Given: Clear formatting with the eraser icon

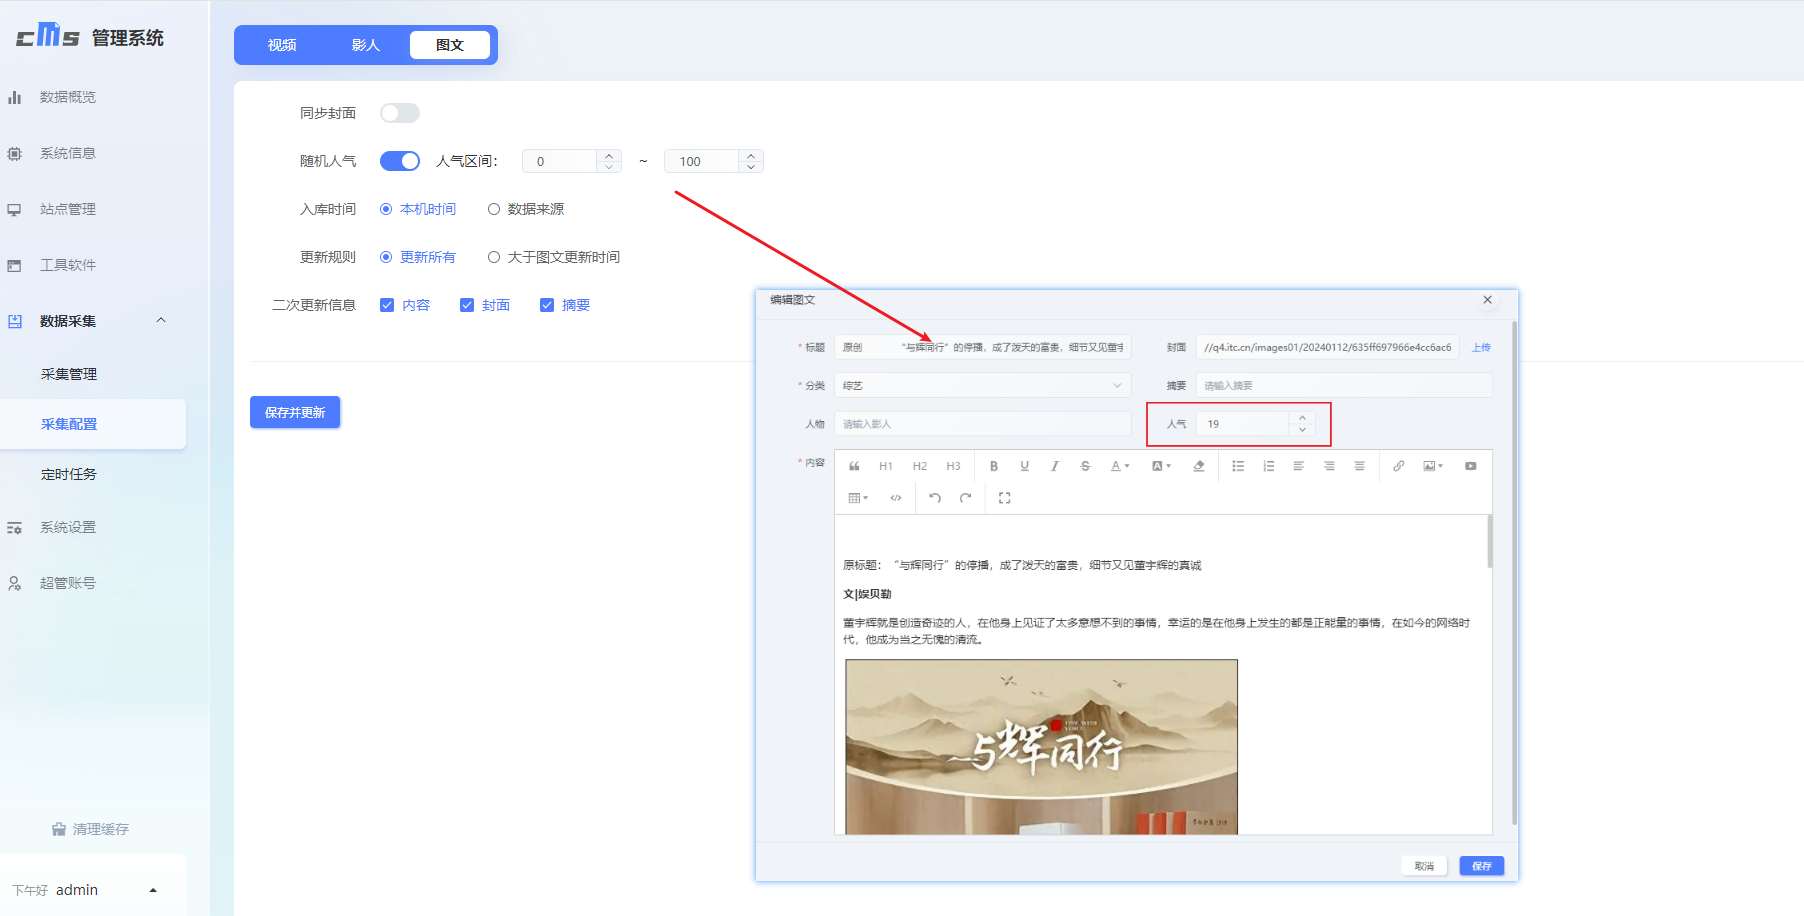Looking at the screenshot, I should coord(1199,466).
